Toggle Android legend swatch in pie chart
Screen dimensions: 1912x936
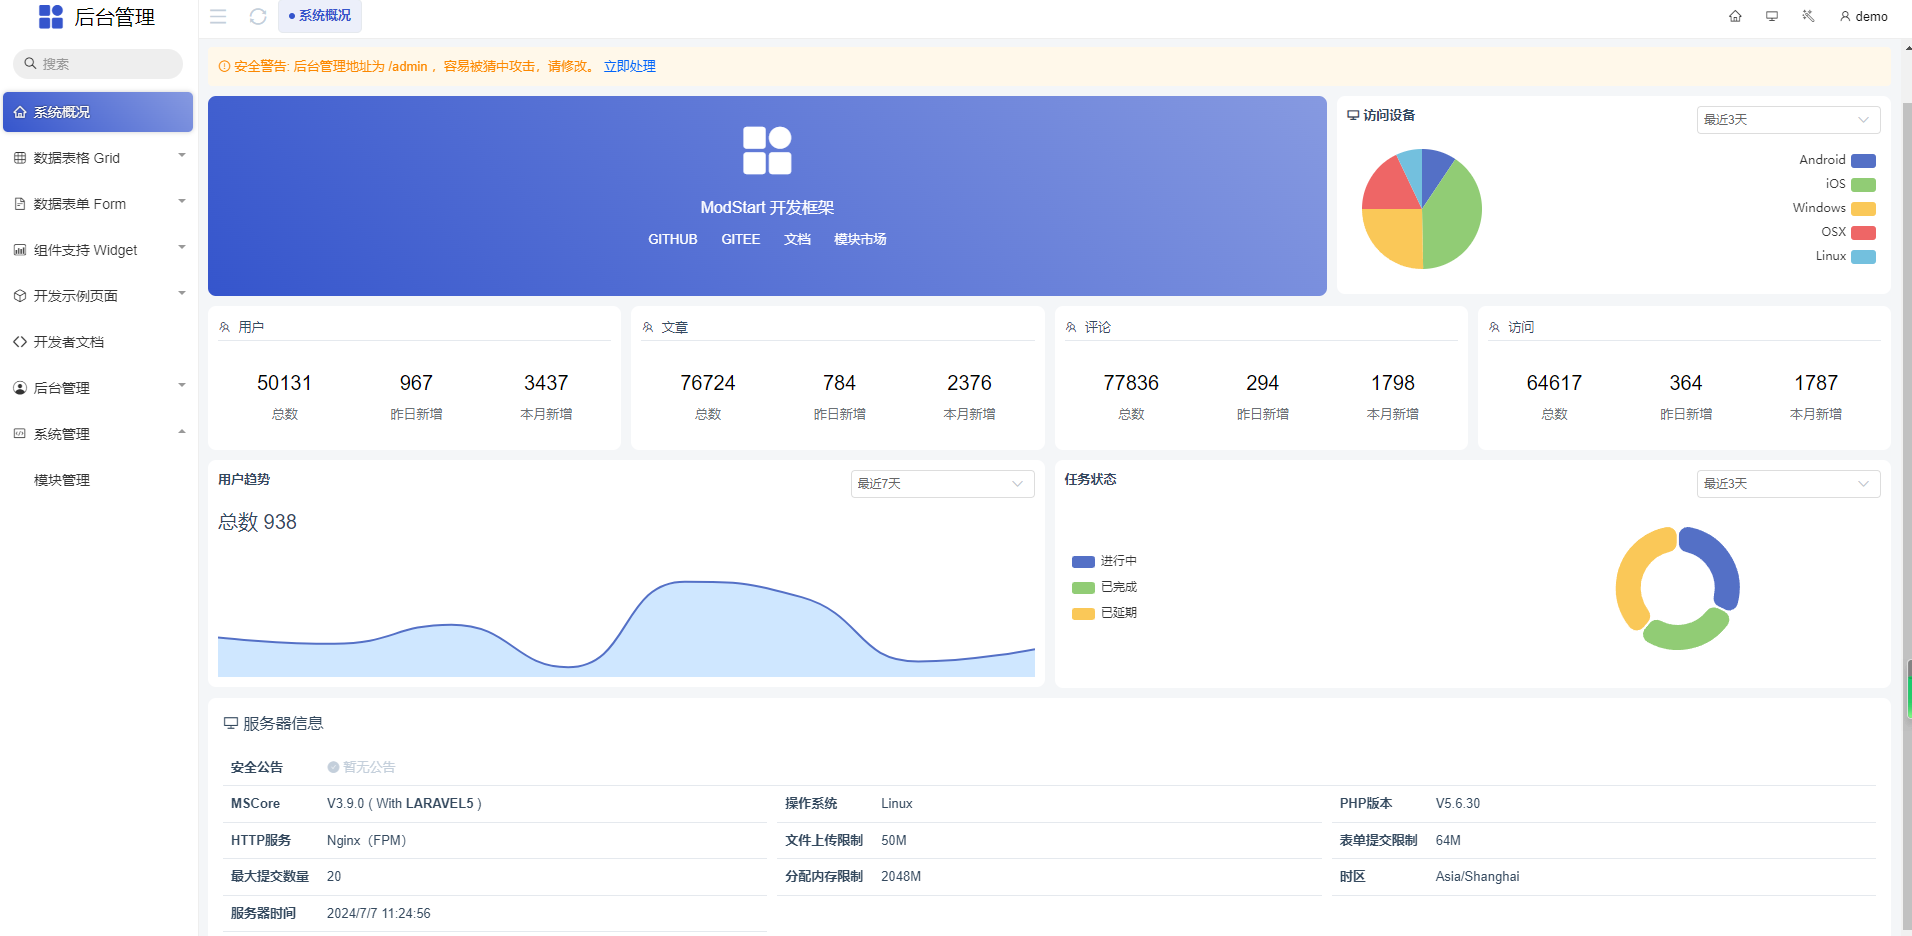1863,161
